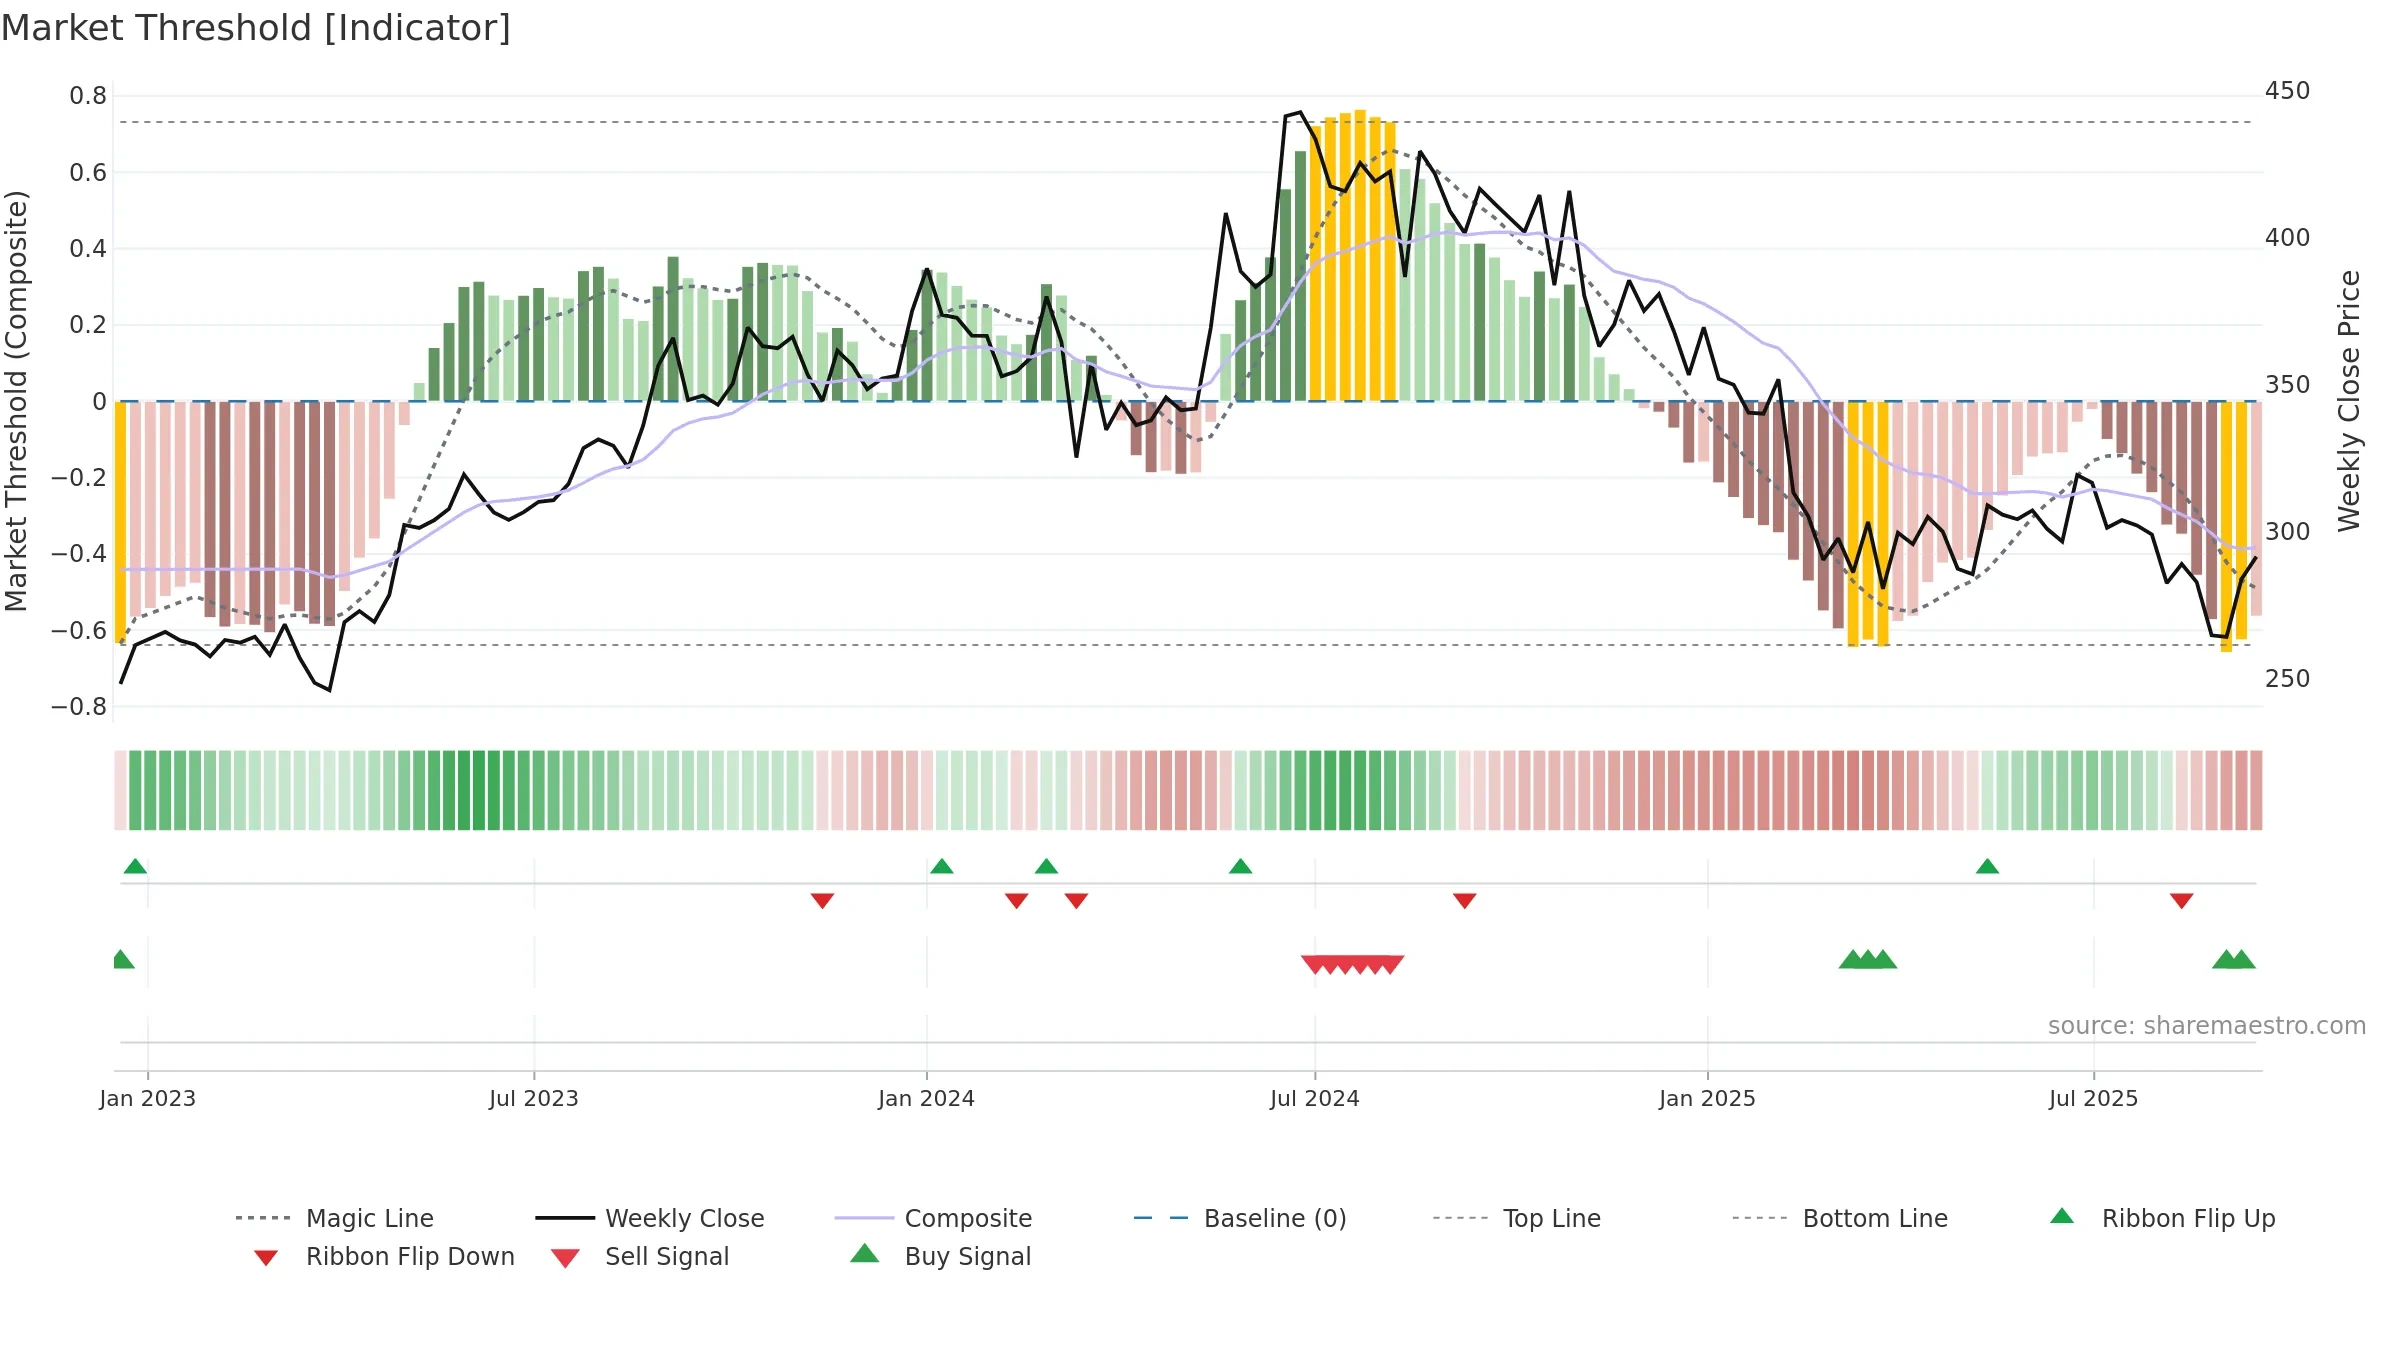2400x1350 pixels.
Task: Click the source: sharemaestro.com text
Action: (x=2207, y=1025)
